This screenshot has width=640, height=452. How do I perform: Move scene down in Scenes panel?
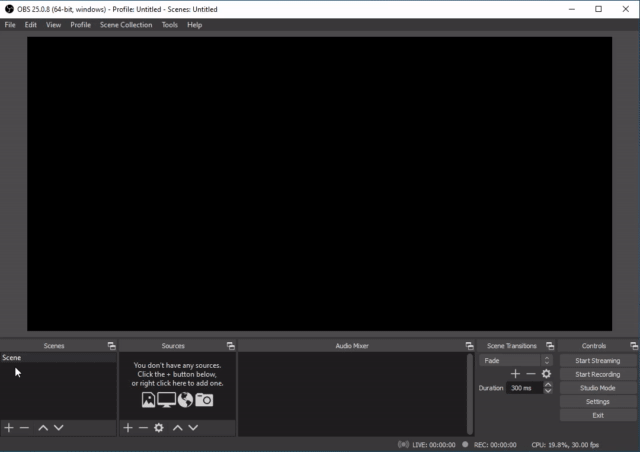(59, 428)
